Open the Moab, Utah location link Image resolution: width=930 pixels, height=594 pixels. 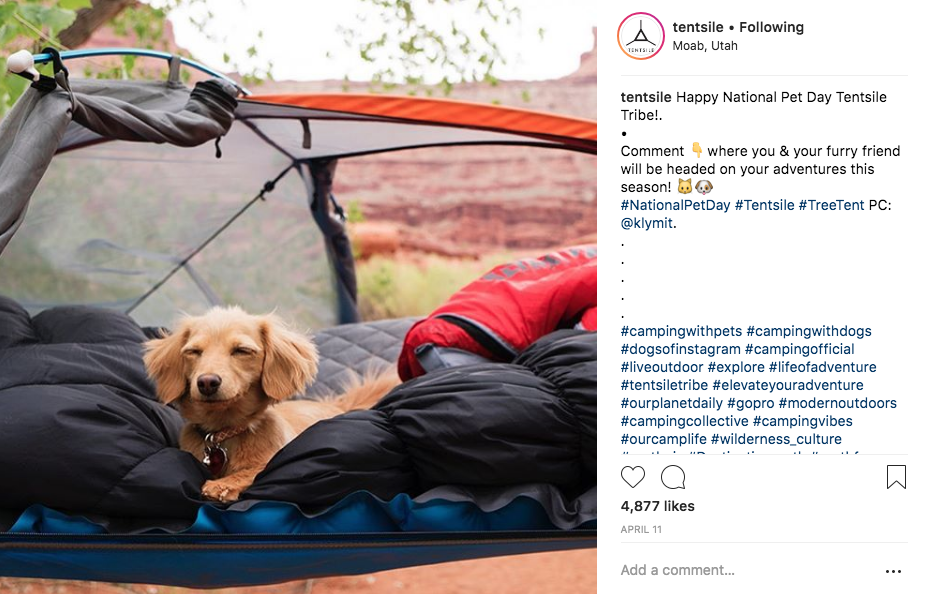pos(705,46)
